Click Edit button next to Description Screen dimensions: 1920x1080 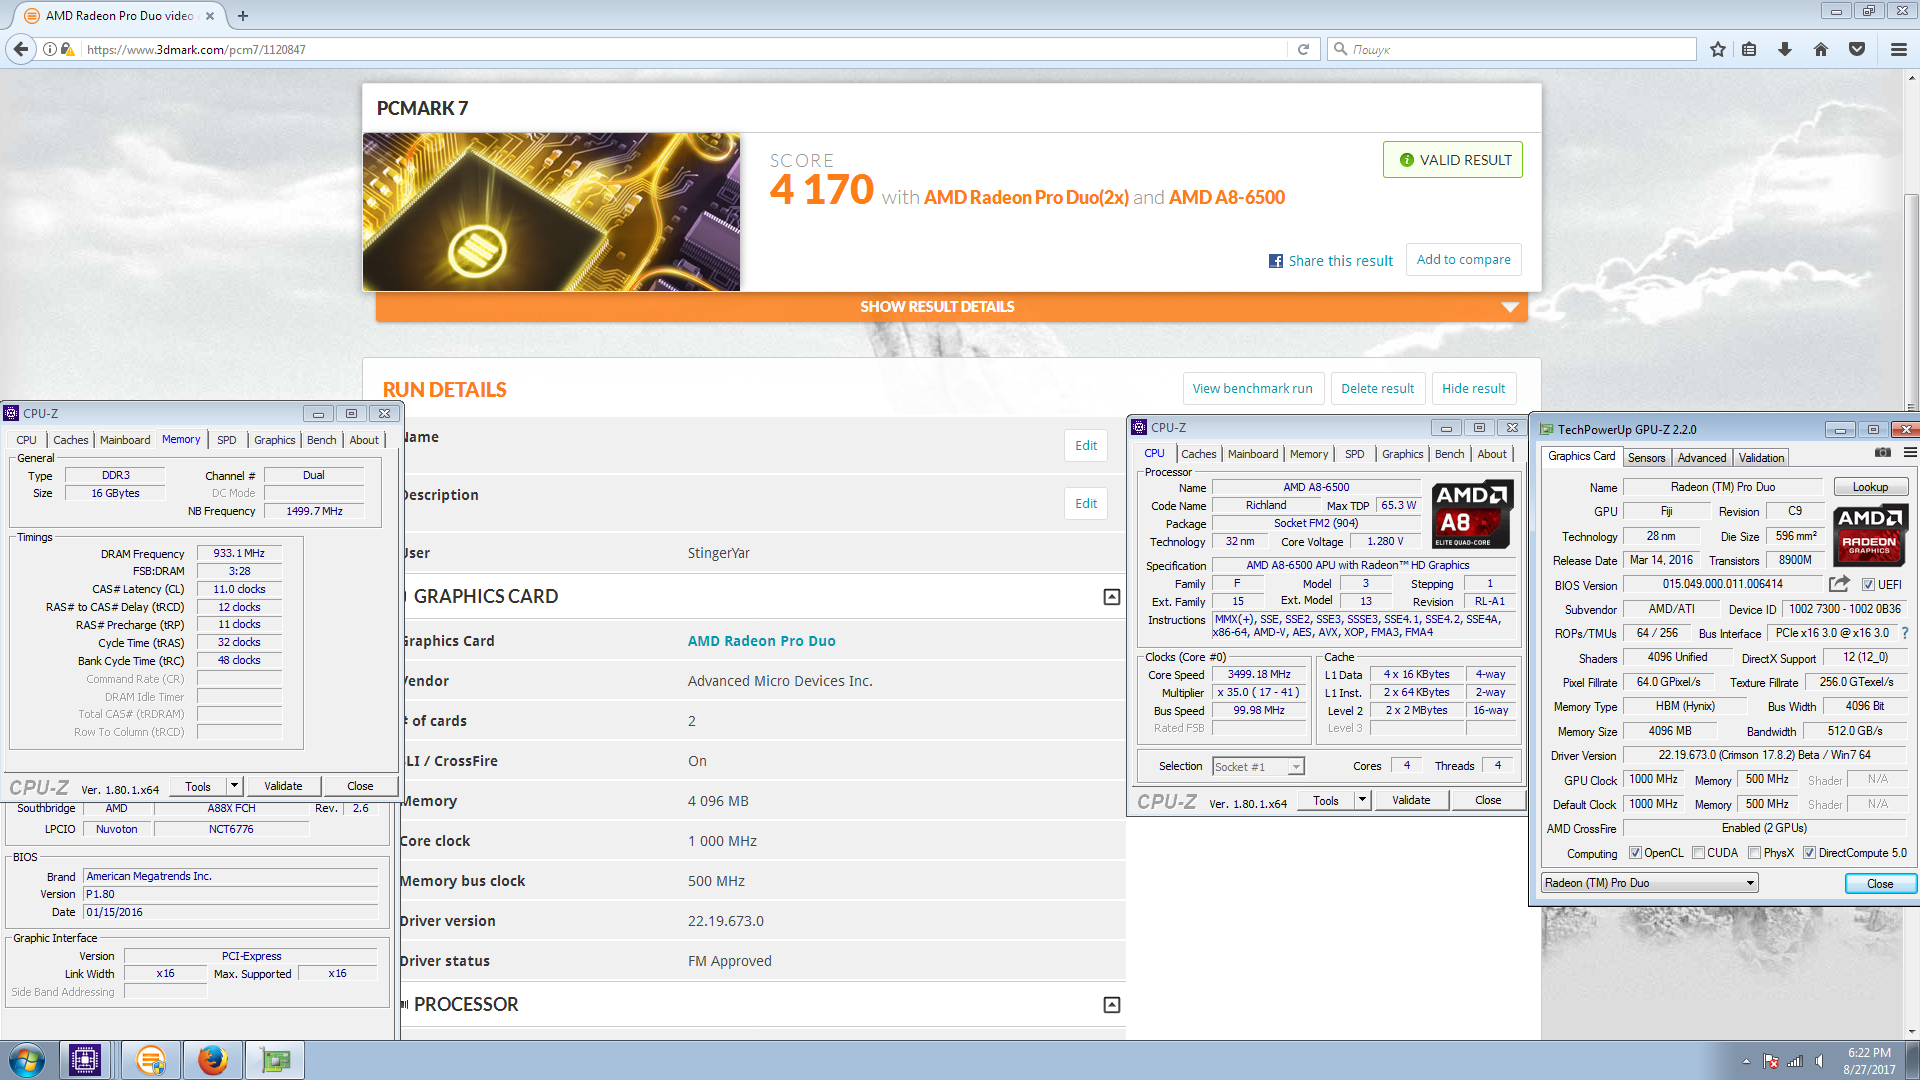click(1086, 504)
